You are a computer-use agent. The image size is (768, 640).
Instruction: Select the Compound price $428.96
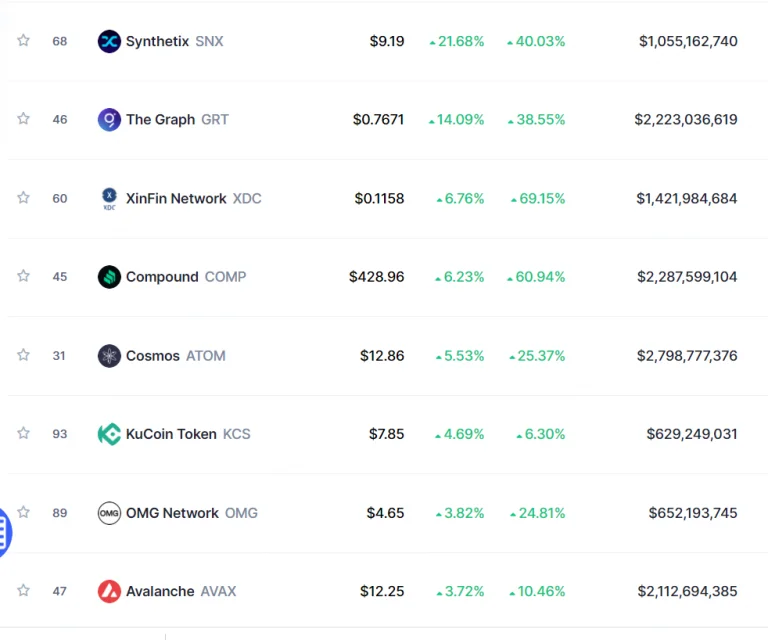[x=377, y=277]
